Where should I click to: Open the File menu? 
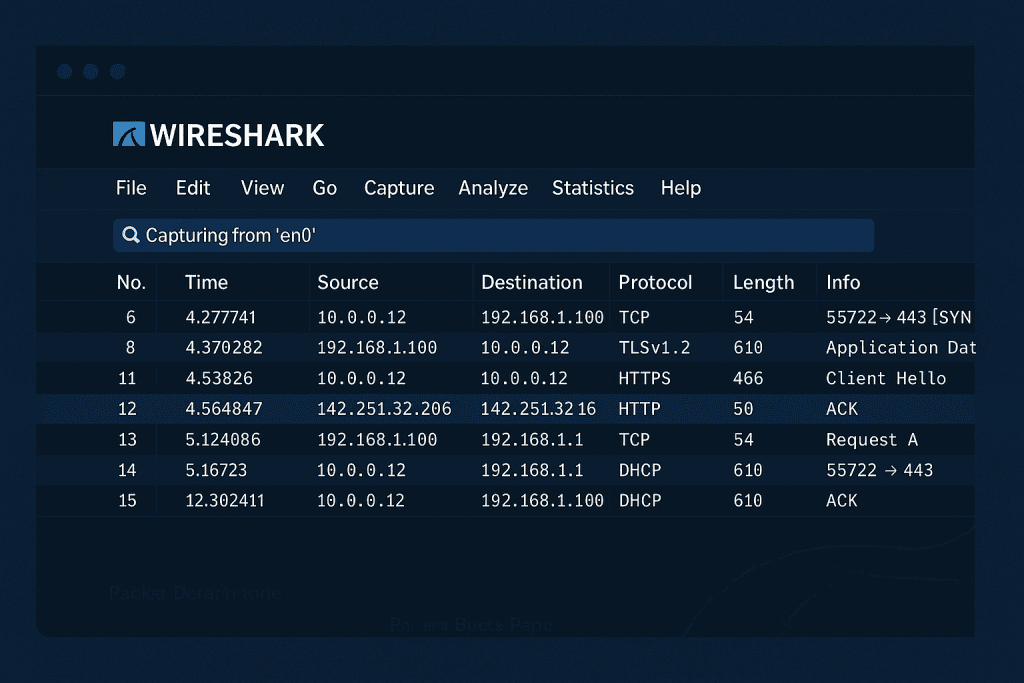[x=131, y=188]
